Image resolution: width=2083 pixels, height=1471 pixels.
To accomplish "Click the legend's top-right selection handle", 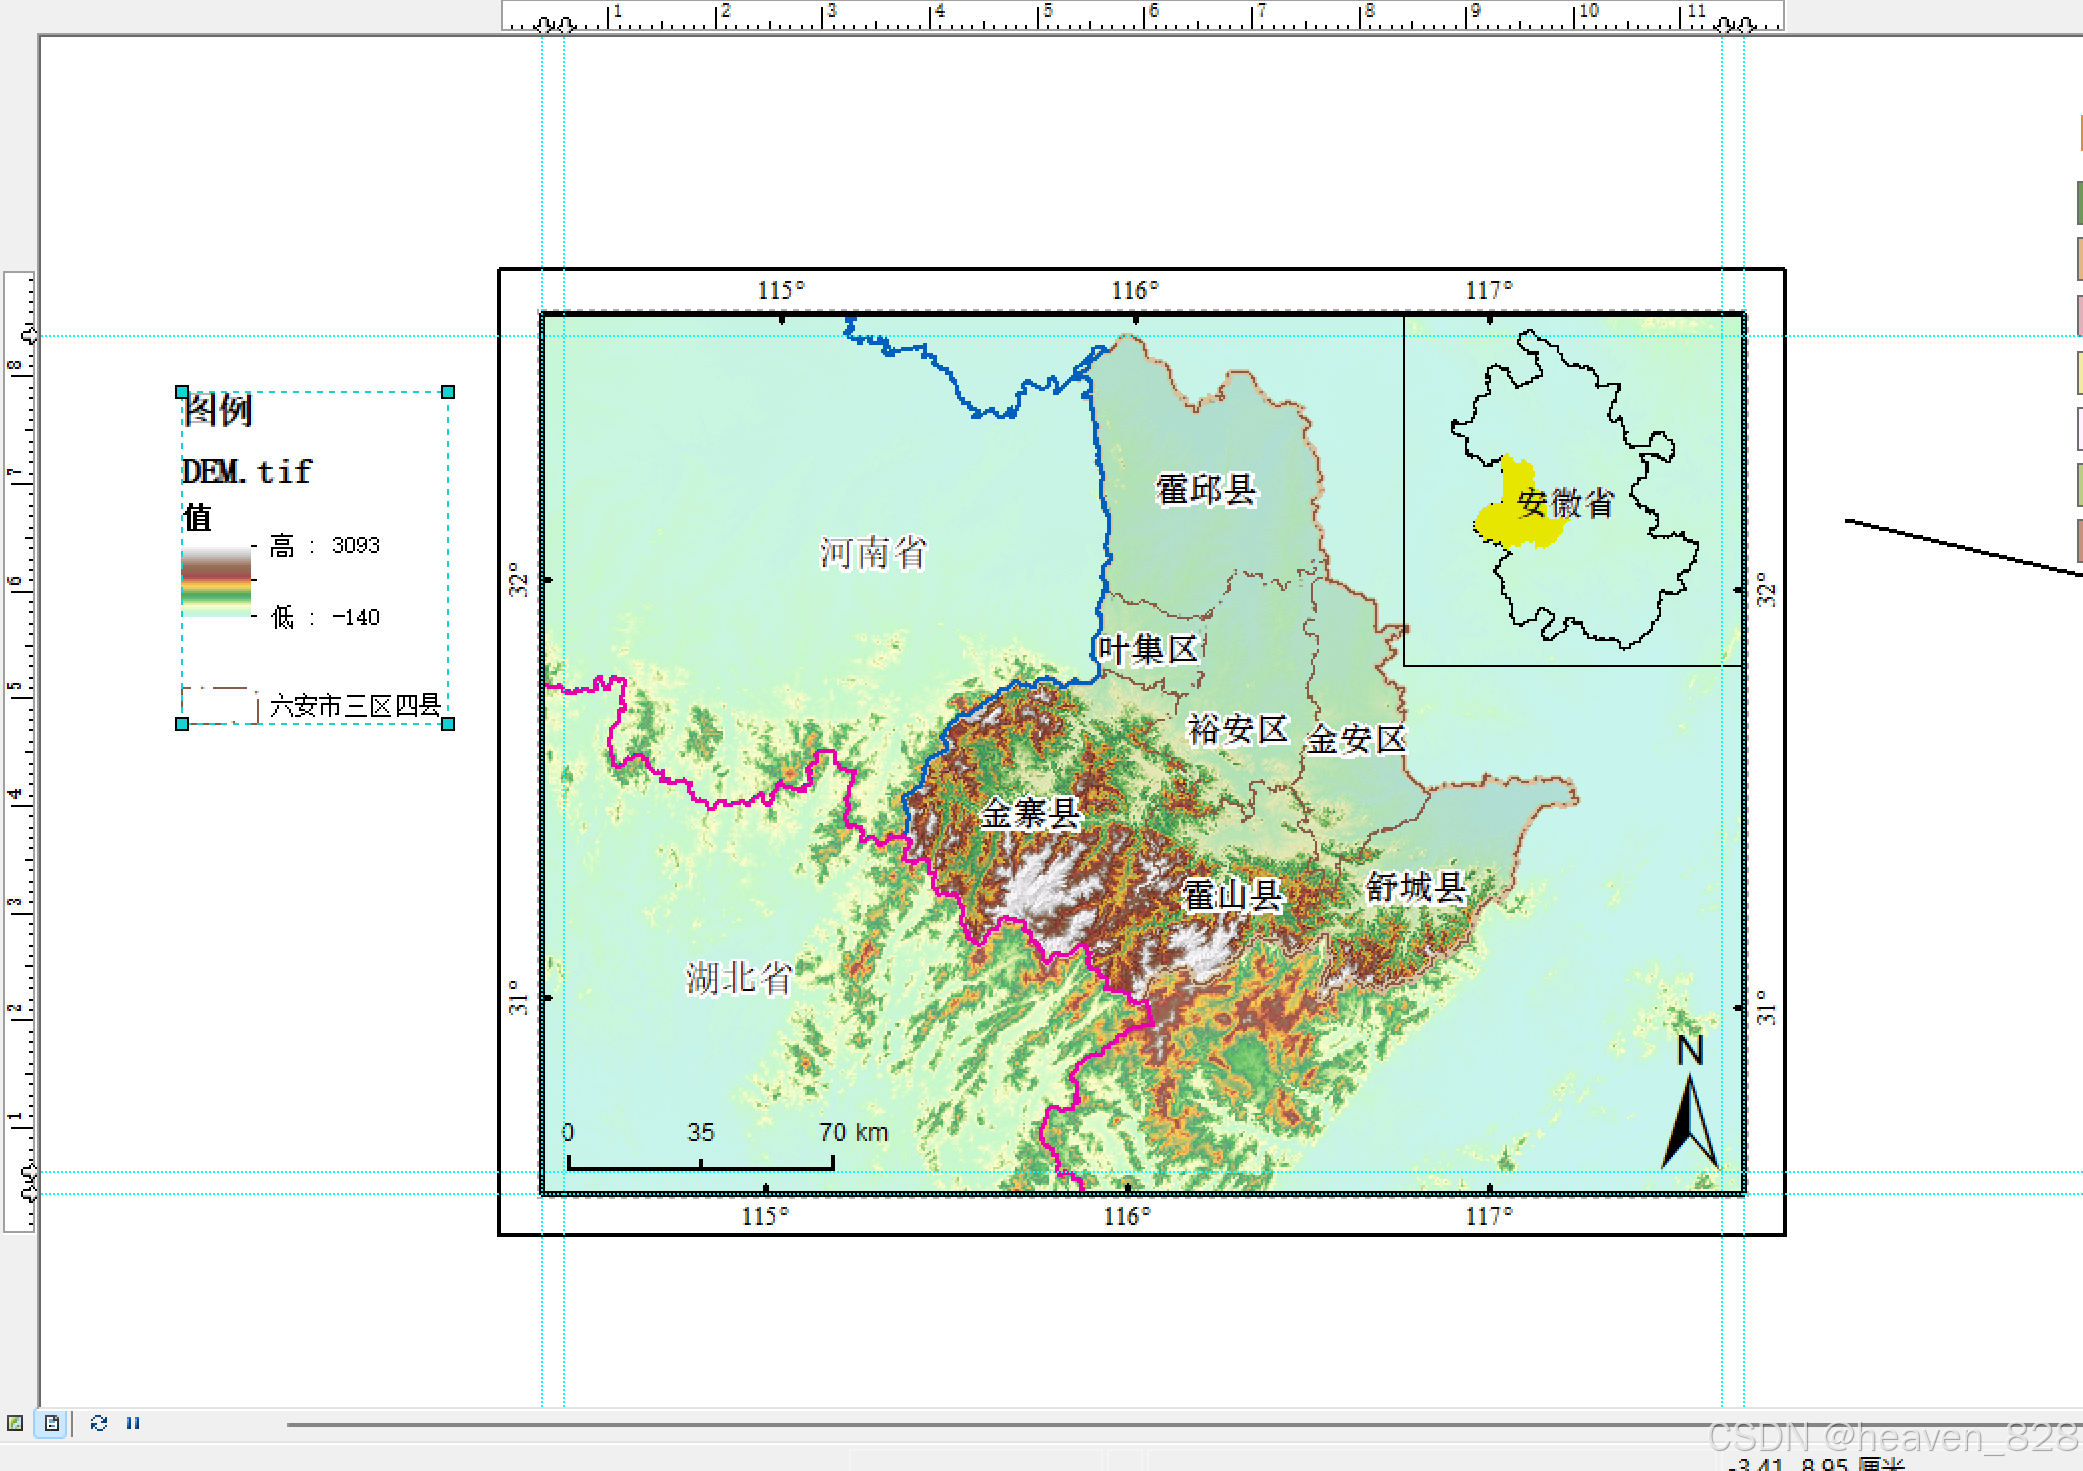I will 448,392.
